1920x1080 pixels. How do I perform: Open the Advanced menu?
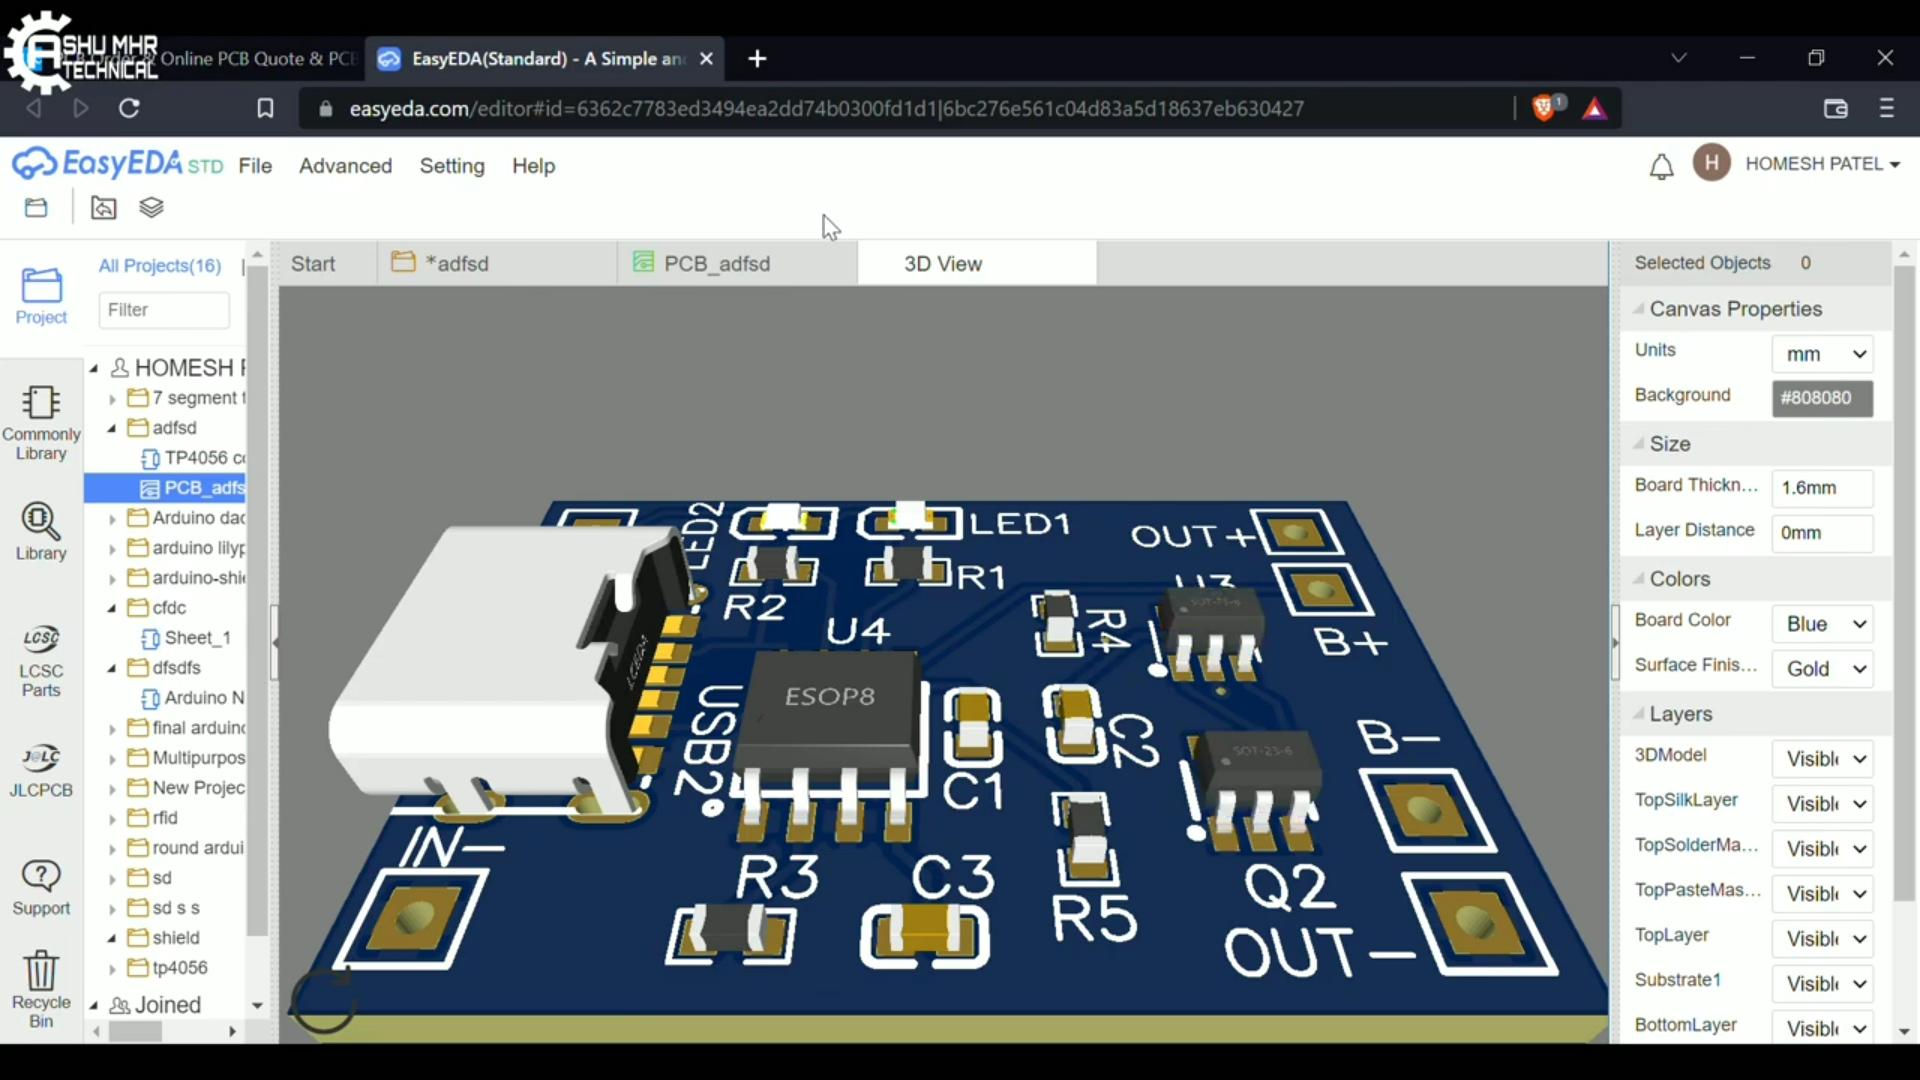345,166
